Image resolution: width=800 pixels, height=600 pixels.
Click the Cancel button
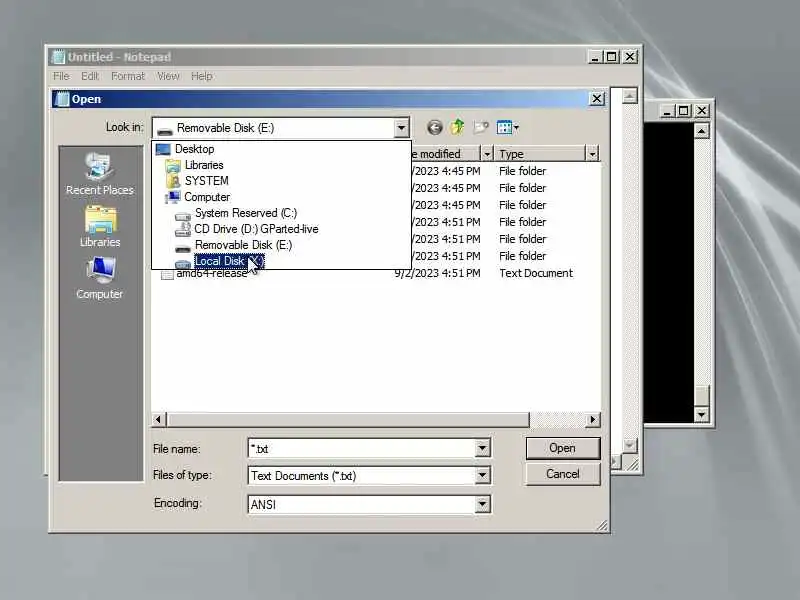pyautogui.click(x=563, y=474)
